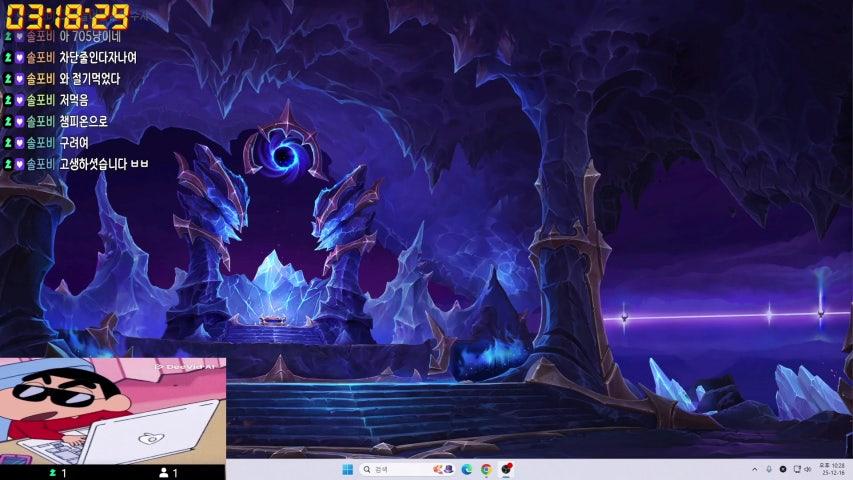Viewport: 853px width, 480px height.
Task: Click the 03:18:29 stream timer overlay
Action: point(67,15)
